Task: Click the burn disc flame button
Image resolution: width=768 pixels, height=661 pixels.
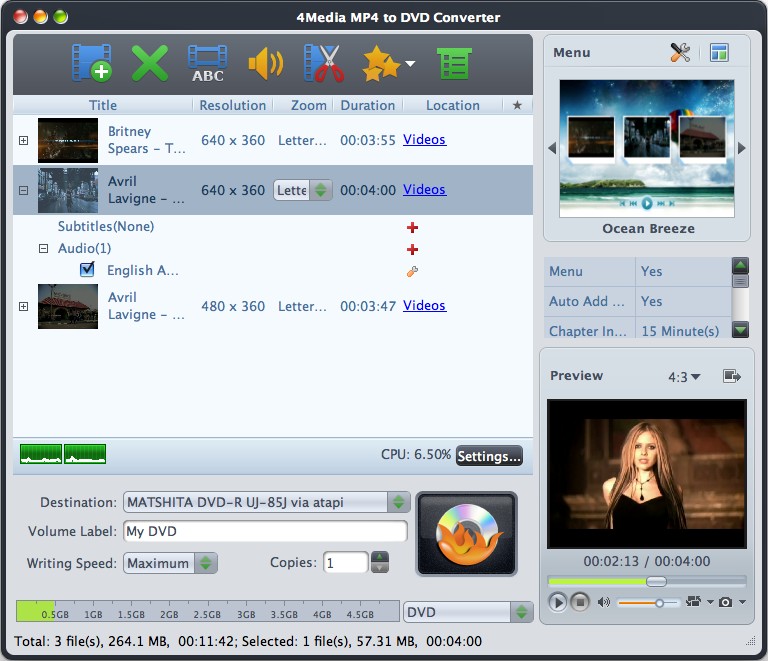Action: point(466,534)
